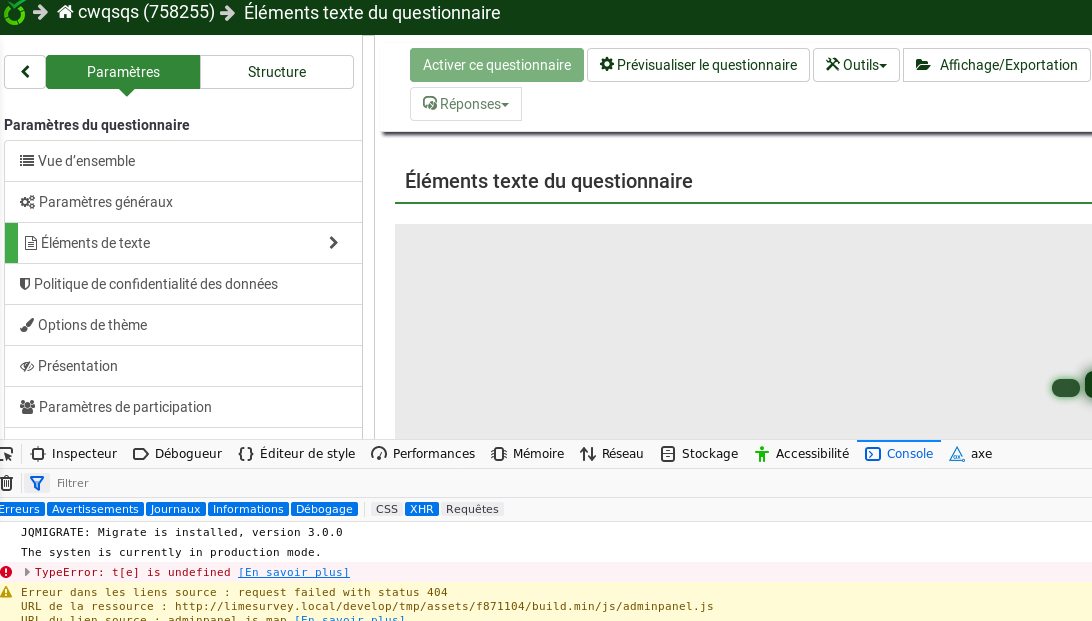Image resolution: width=1092 pixels, height=621 pixels.
Task: Click the LimeSurvey logo icon
Action: click(12, 13)
